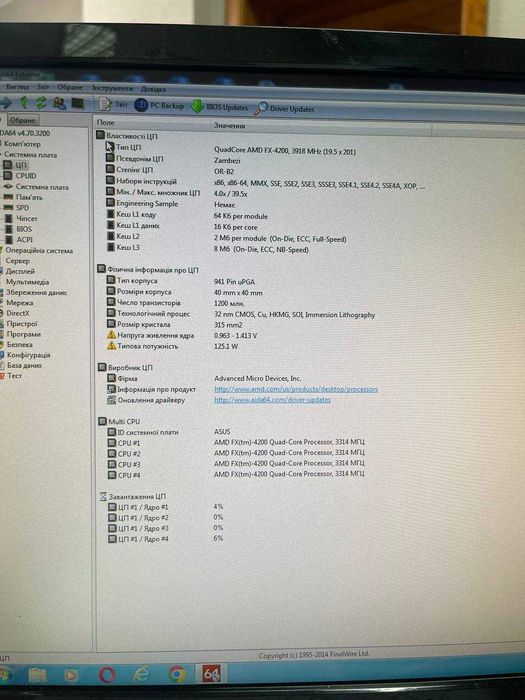Click warning icon beside Напруга живлення ядра
The width and height of the screenshot is (525, 700).
[112, 335]
